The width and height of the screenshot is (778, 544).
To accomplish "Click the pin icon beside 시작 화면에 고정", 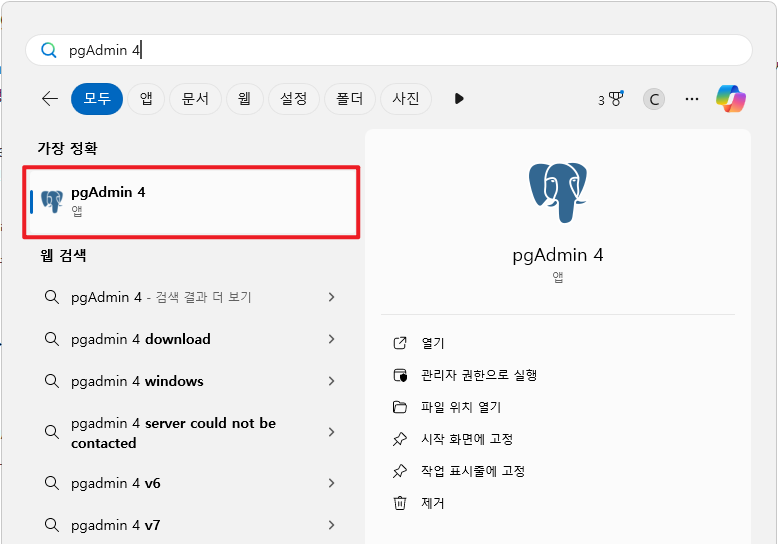I will tap(400, 439).
